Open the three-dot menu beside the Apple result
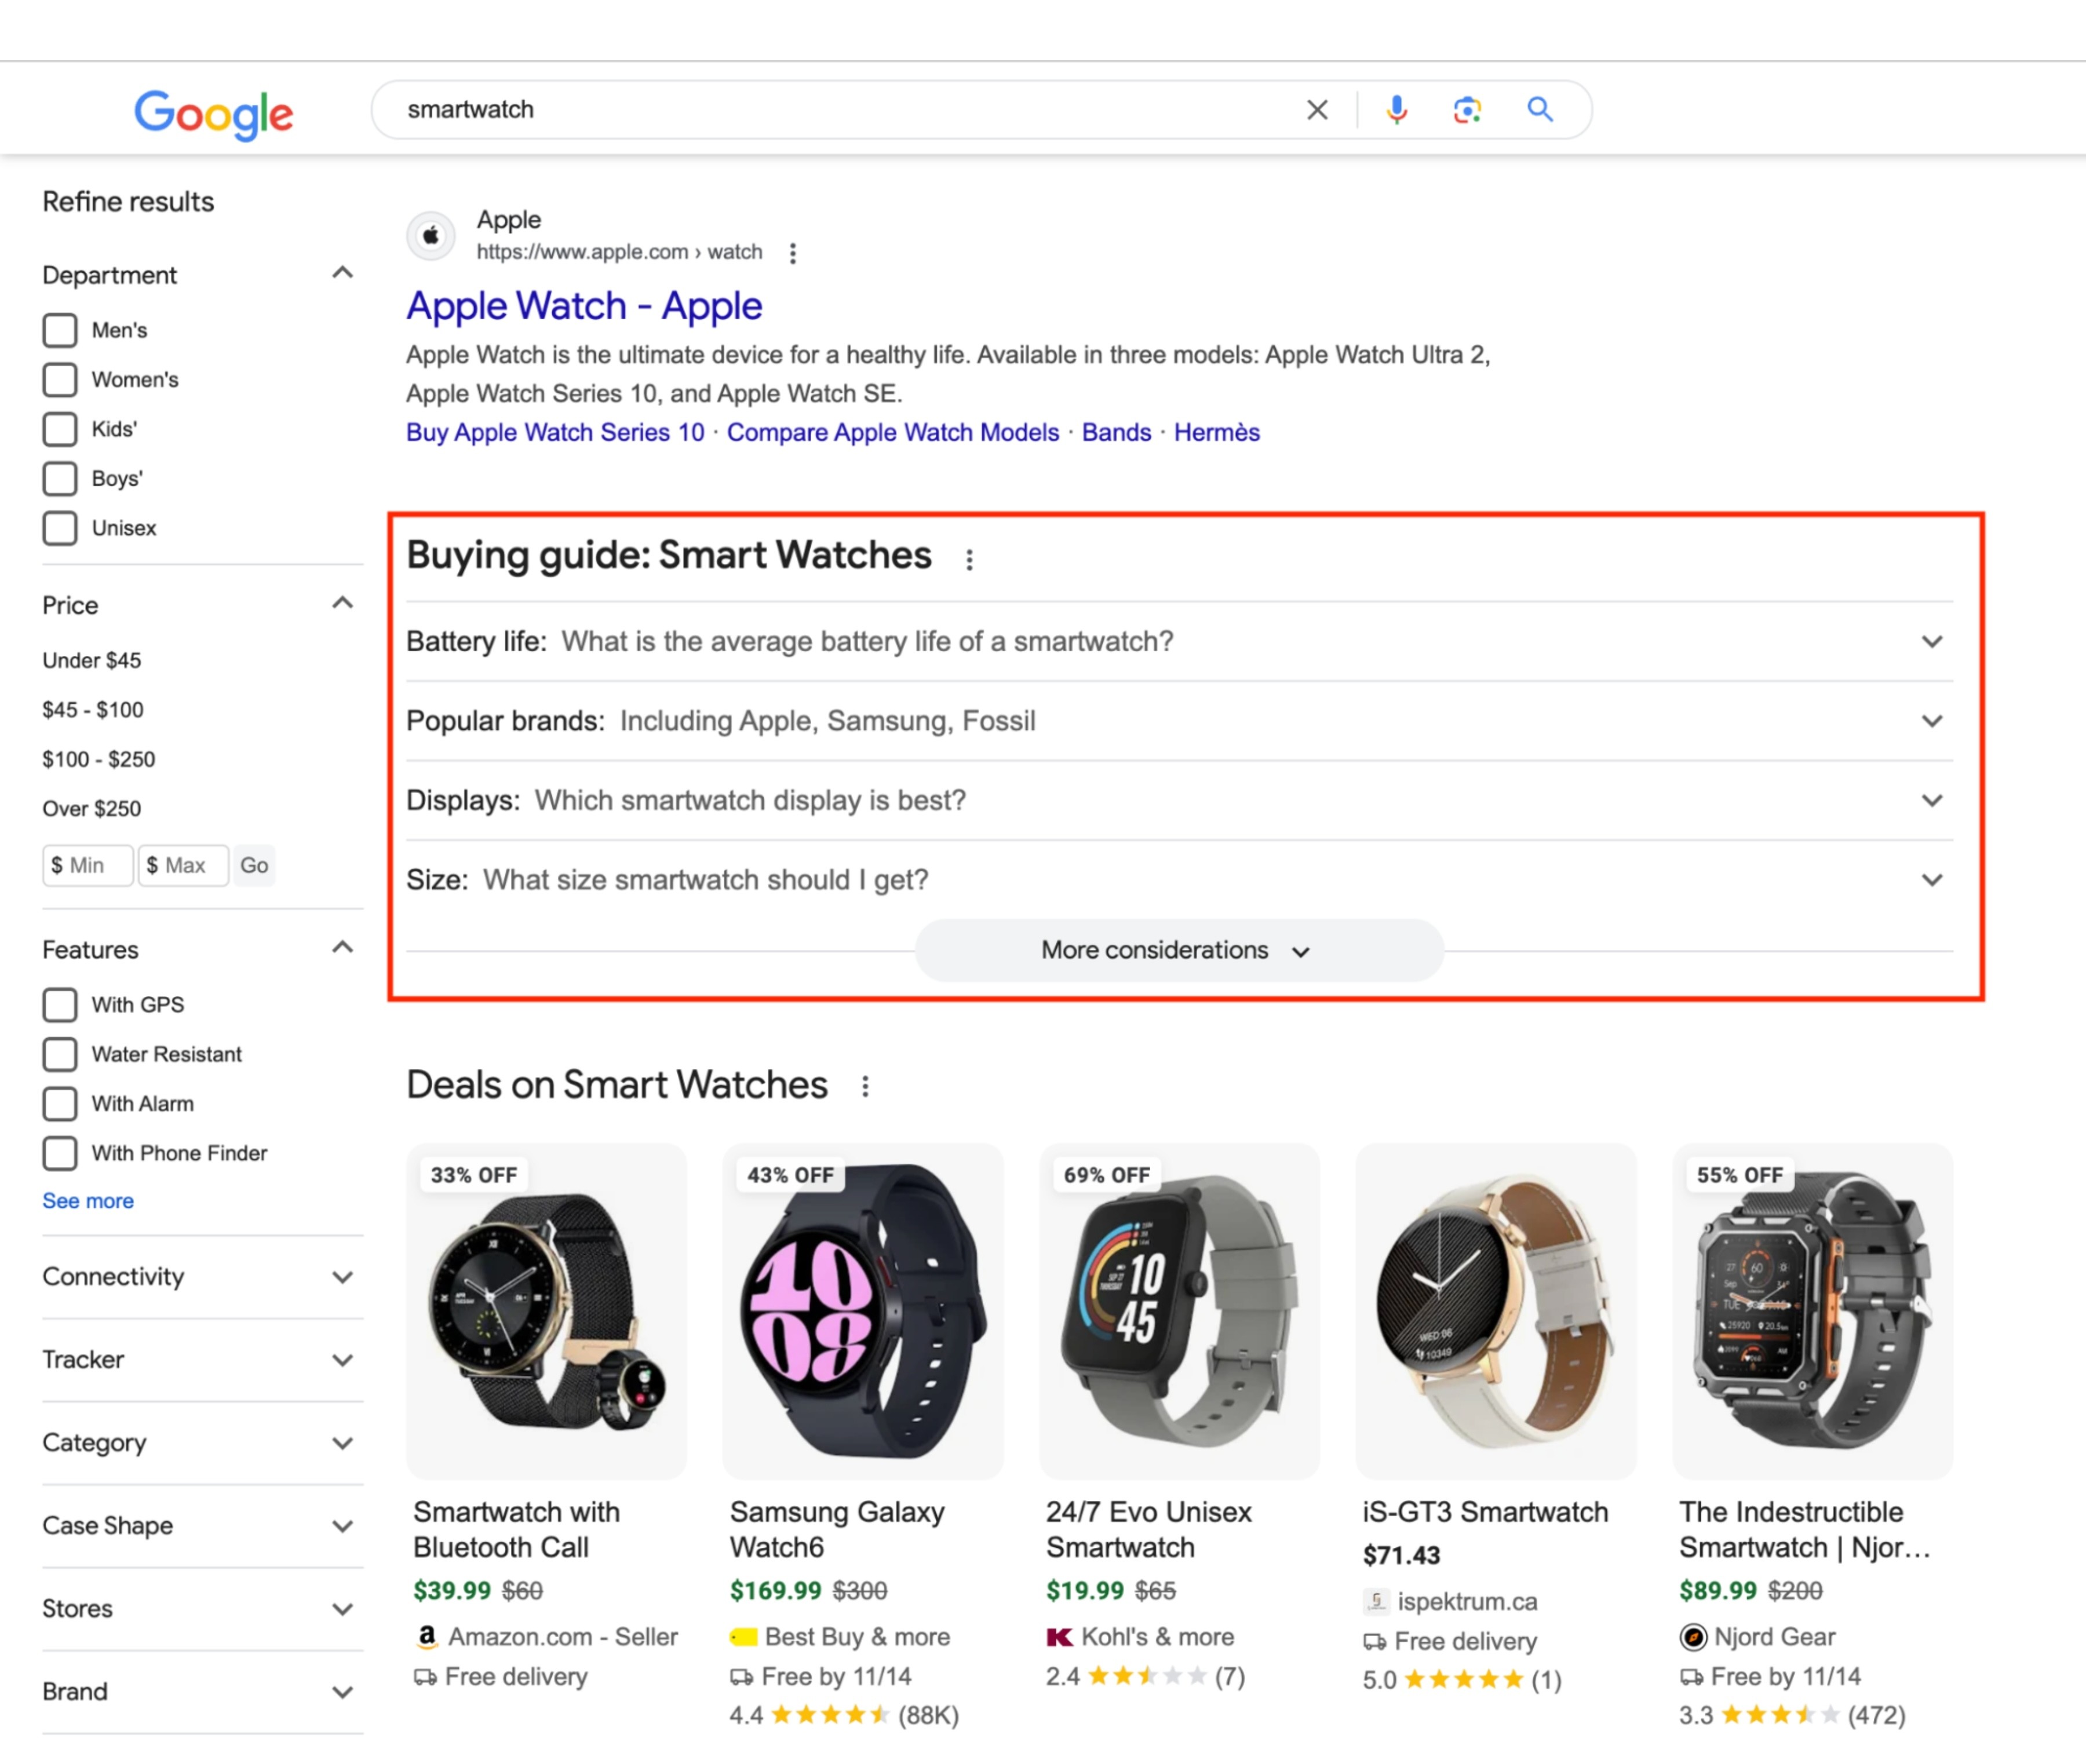The width and height of the screenshot is (2086, 1764). tap(792, 253)
